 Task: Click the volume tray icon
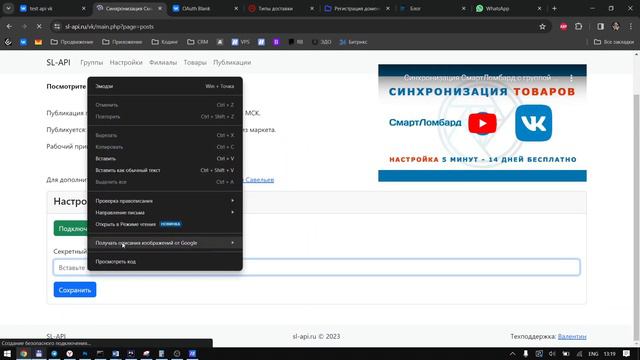click(552, 354)
